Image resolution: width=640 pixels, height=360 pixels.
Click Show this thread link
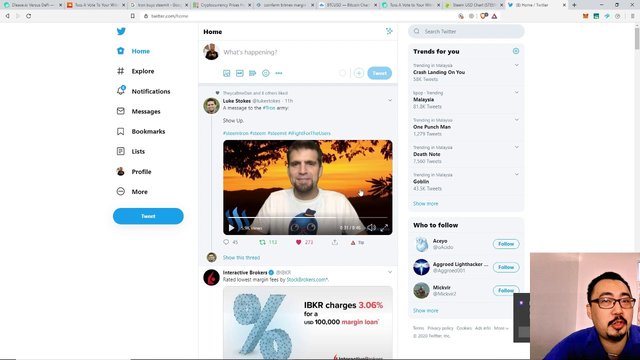coord(241,258)
